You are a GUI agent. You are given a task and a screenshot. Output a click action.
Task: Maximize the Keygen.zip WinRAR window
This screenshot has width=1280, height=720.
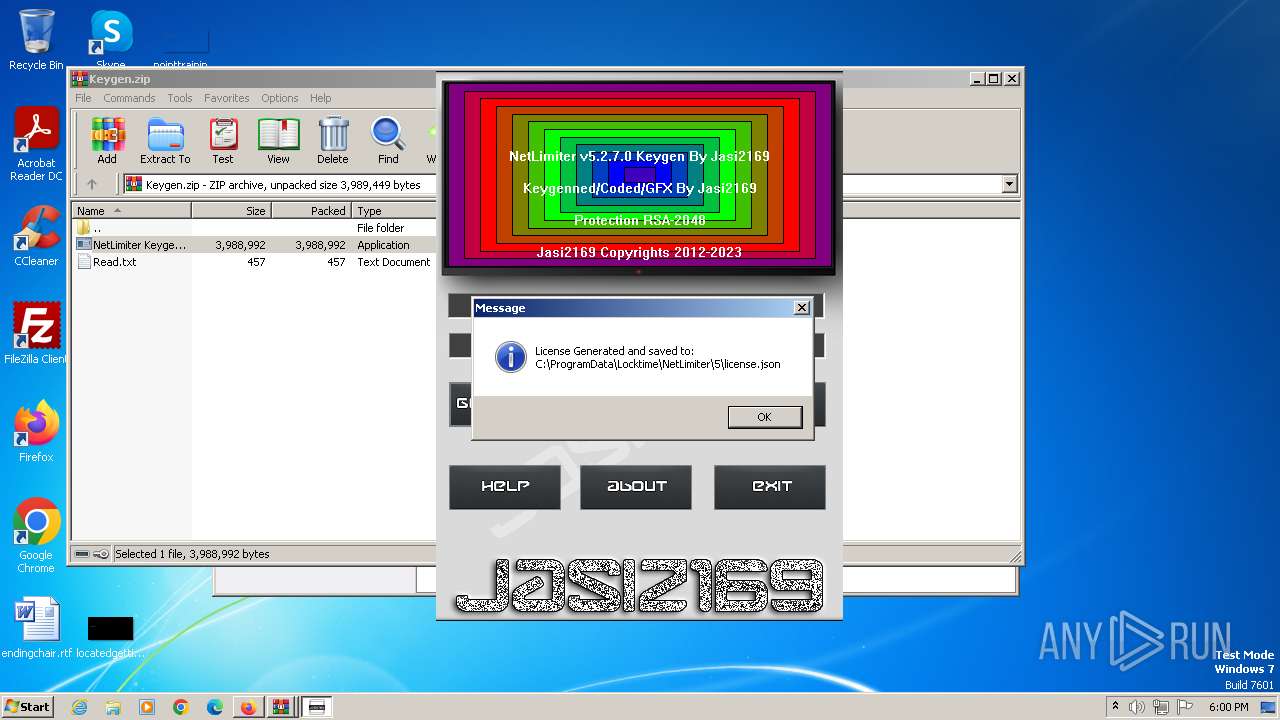click(x=993, y=79)
